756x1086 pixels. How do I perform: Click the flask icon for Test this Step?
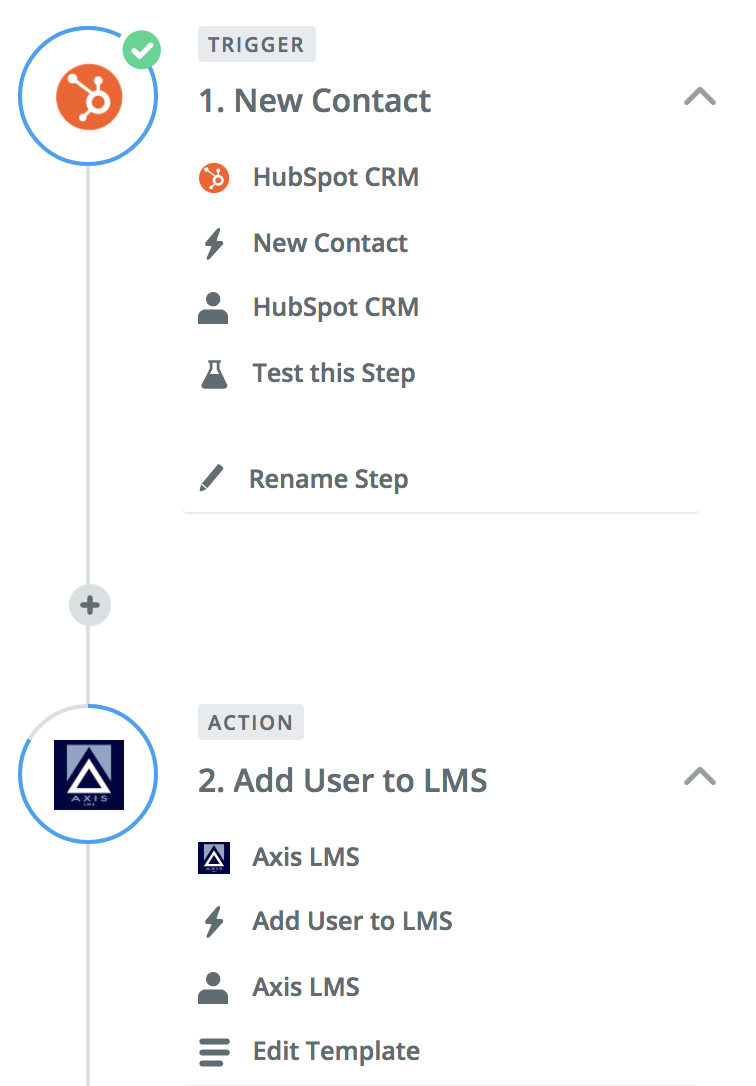tap(214, 374)
